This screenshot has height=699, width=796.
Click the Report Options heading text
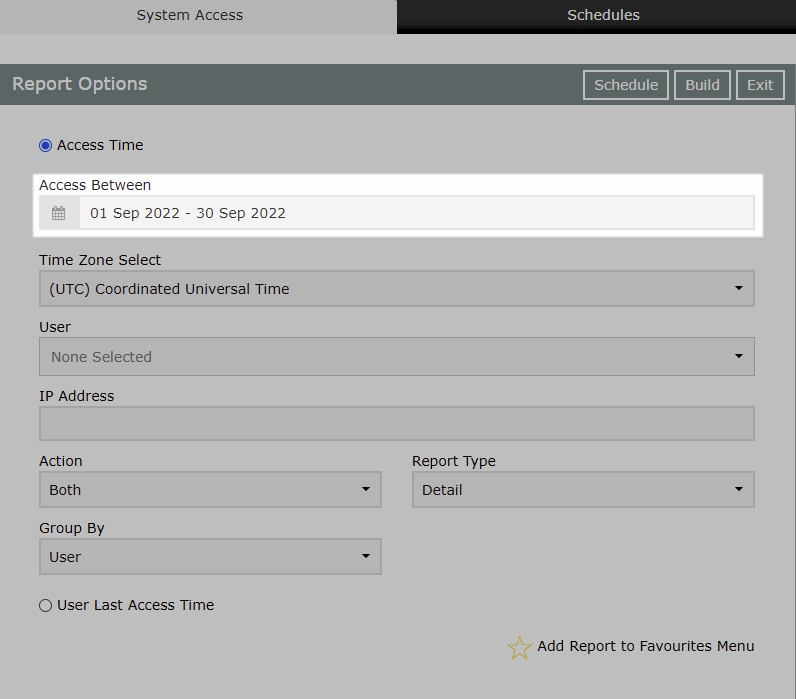tap(80, 84)
